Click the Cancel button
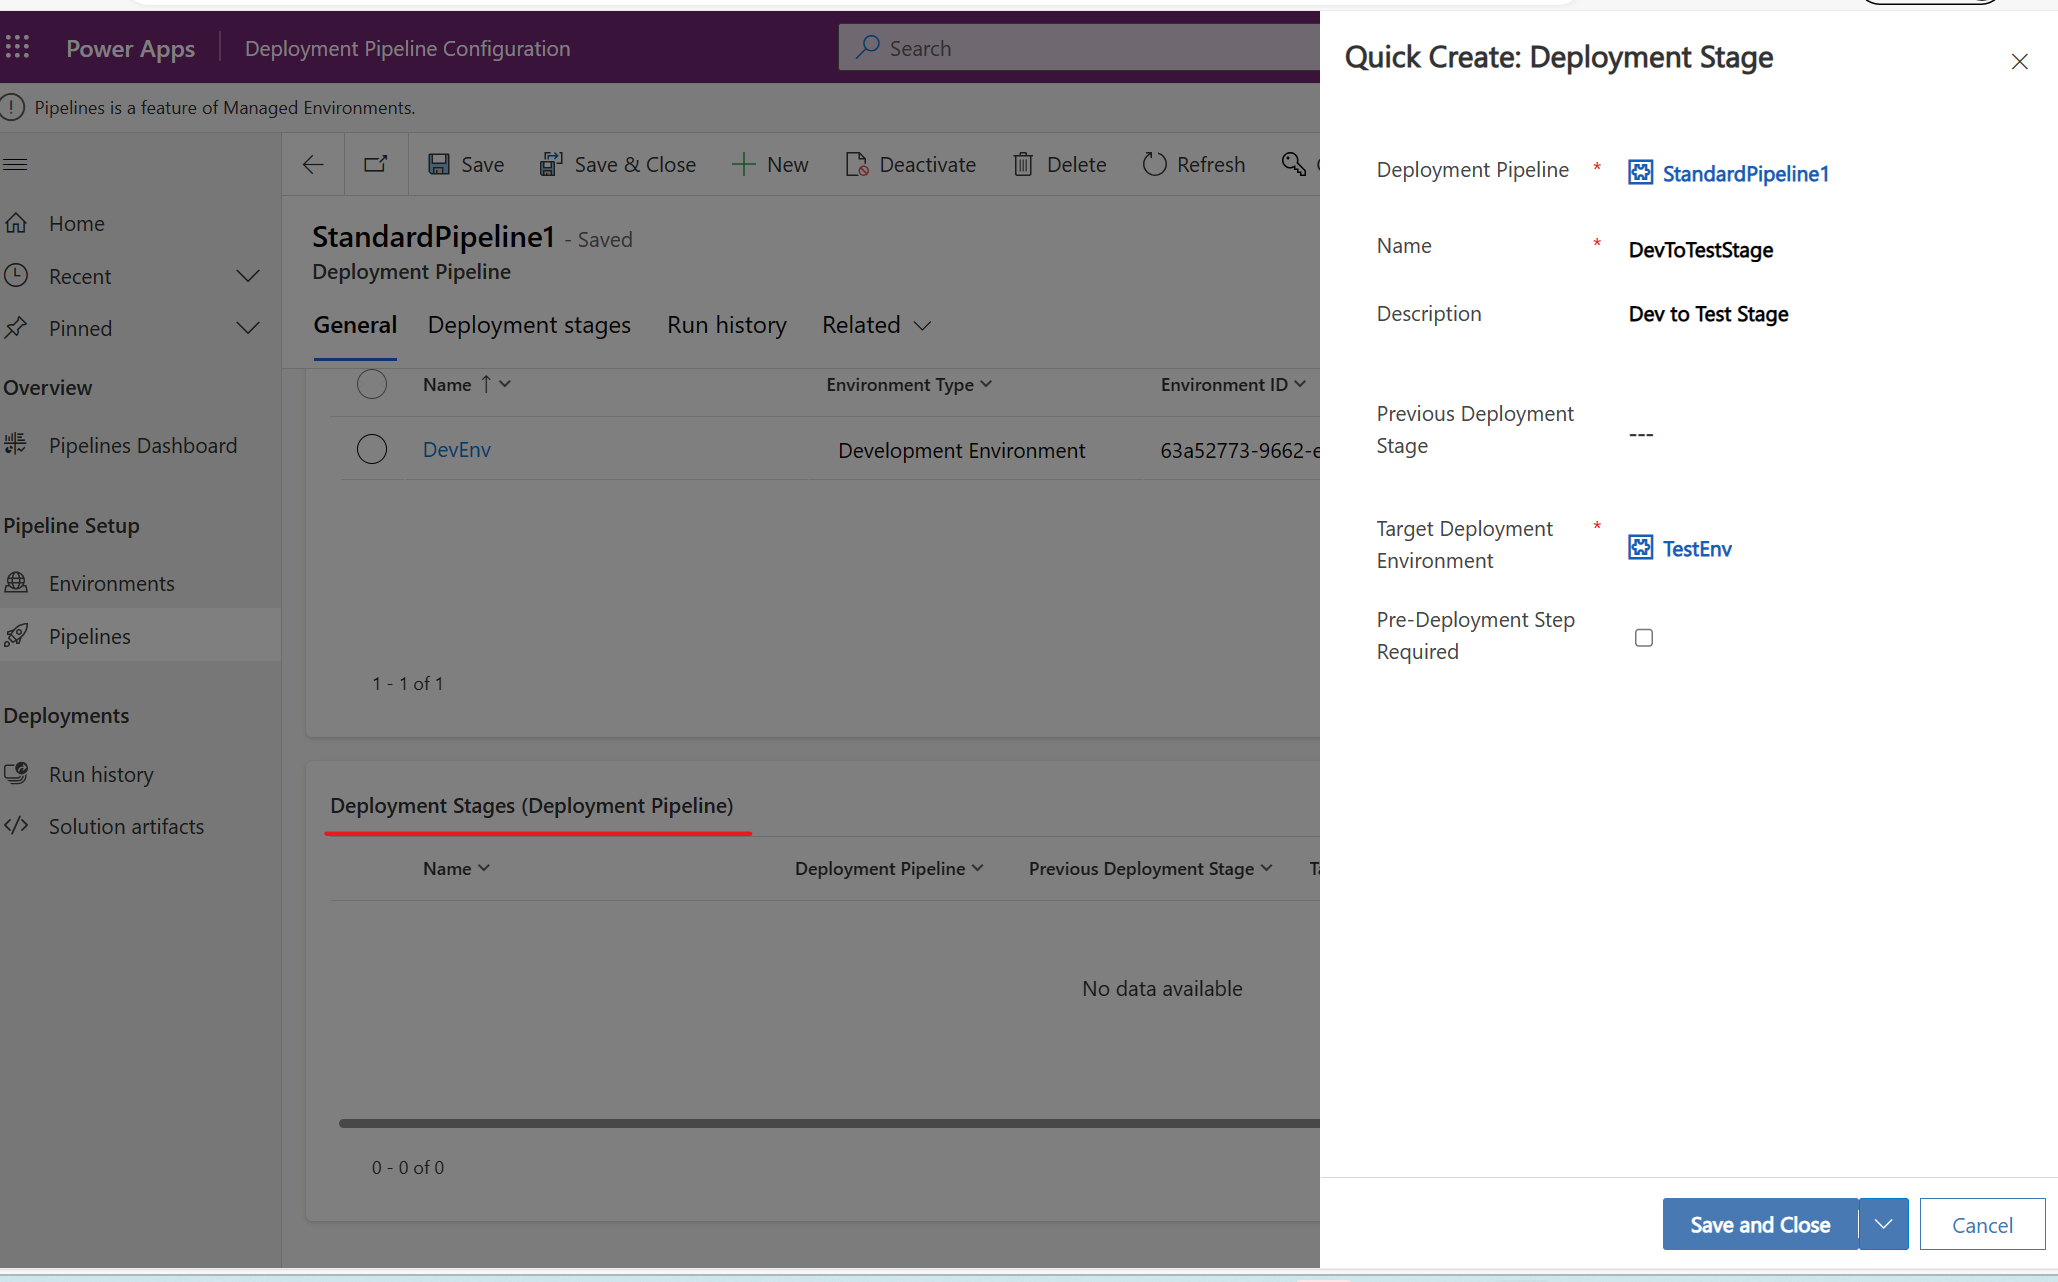2058x1282 pixels. click(1981, 1224)
